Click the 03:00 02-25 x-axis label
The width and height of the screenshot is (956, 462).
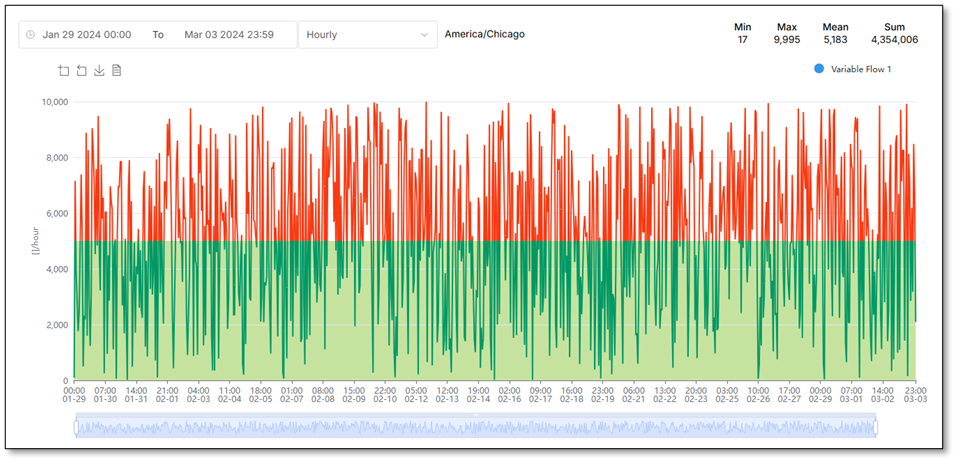pyautogui.click(x=727, y=394)
